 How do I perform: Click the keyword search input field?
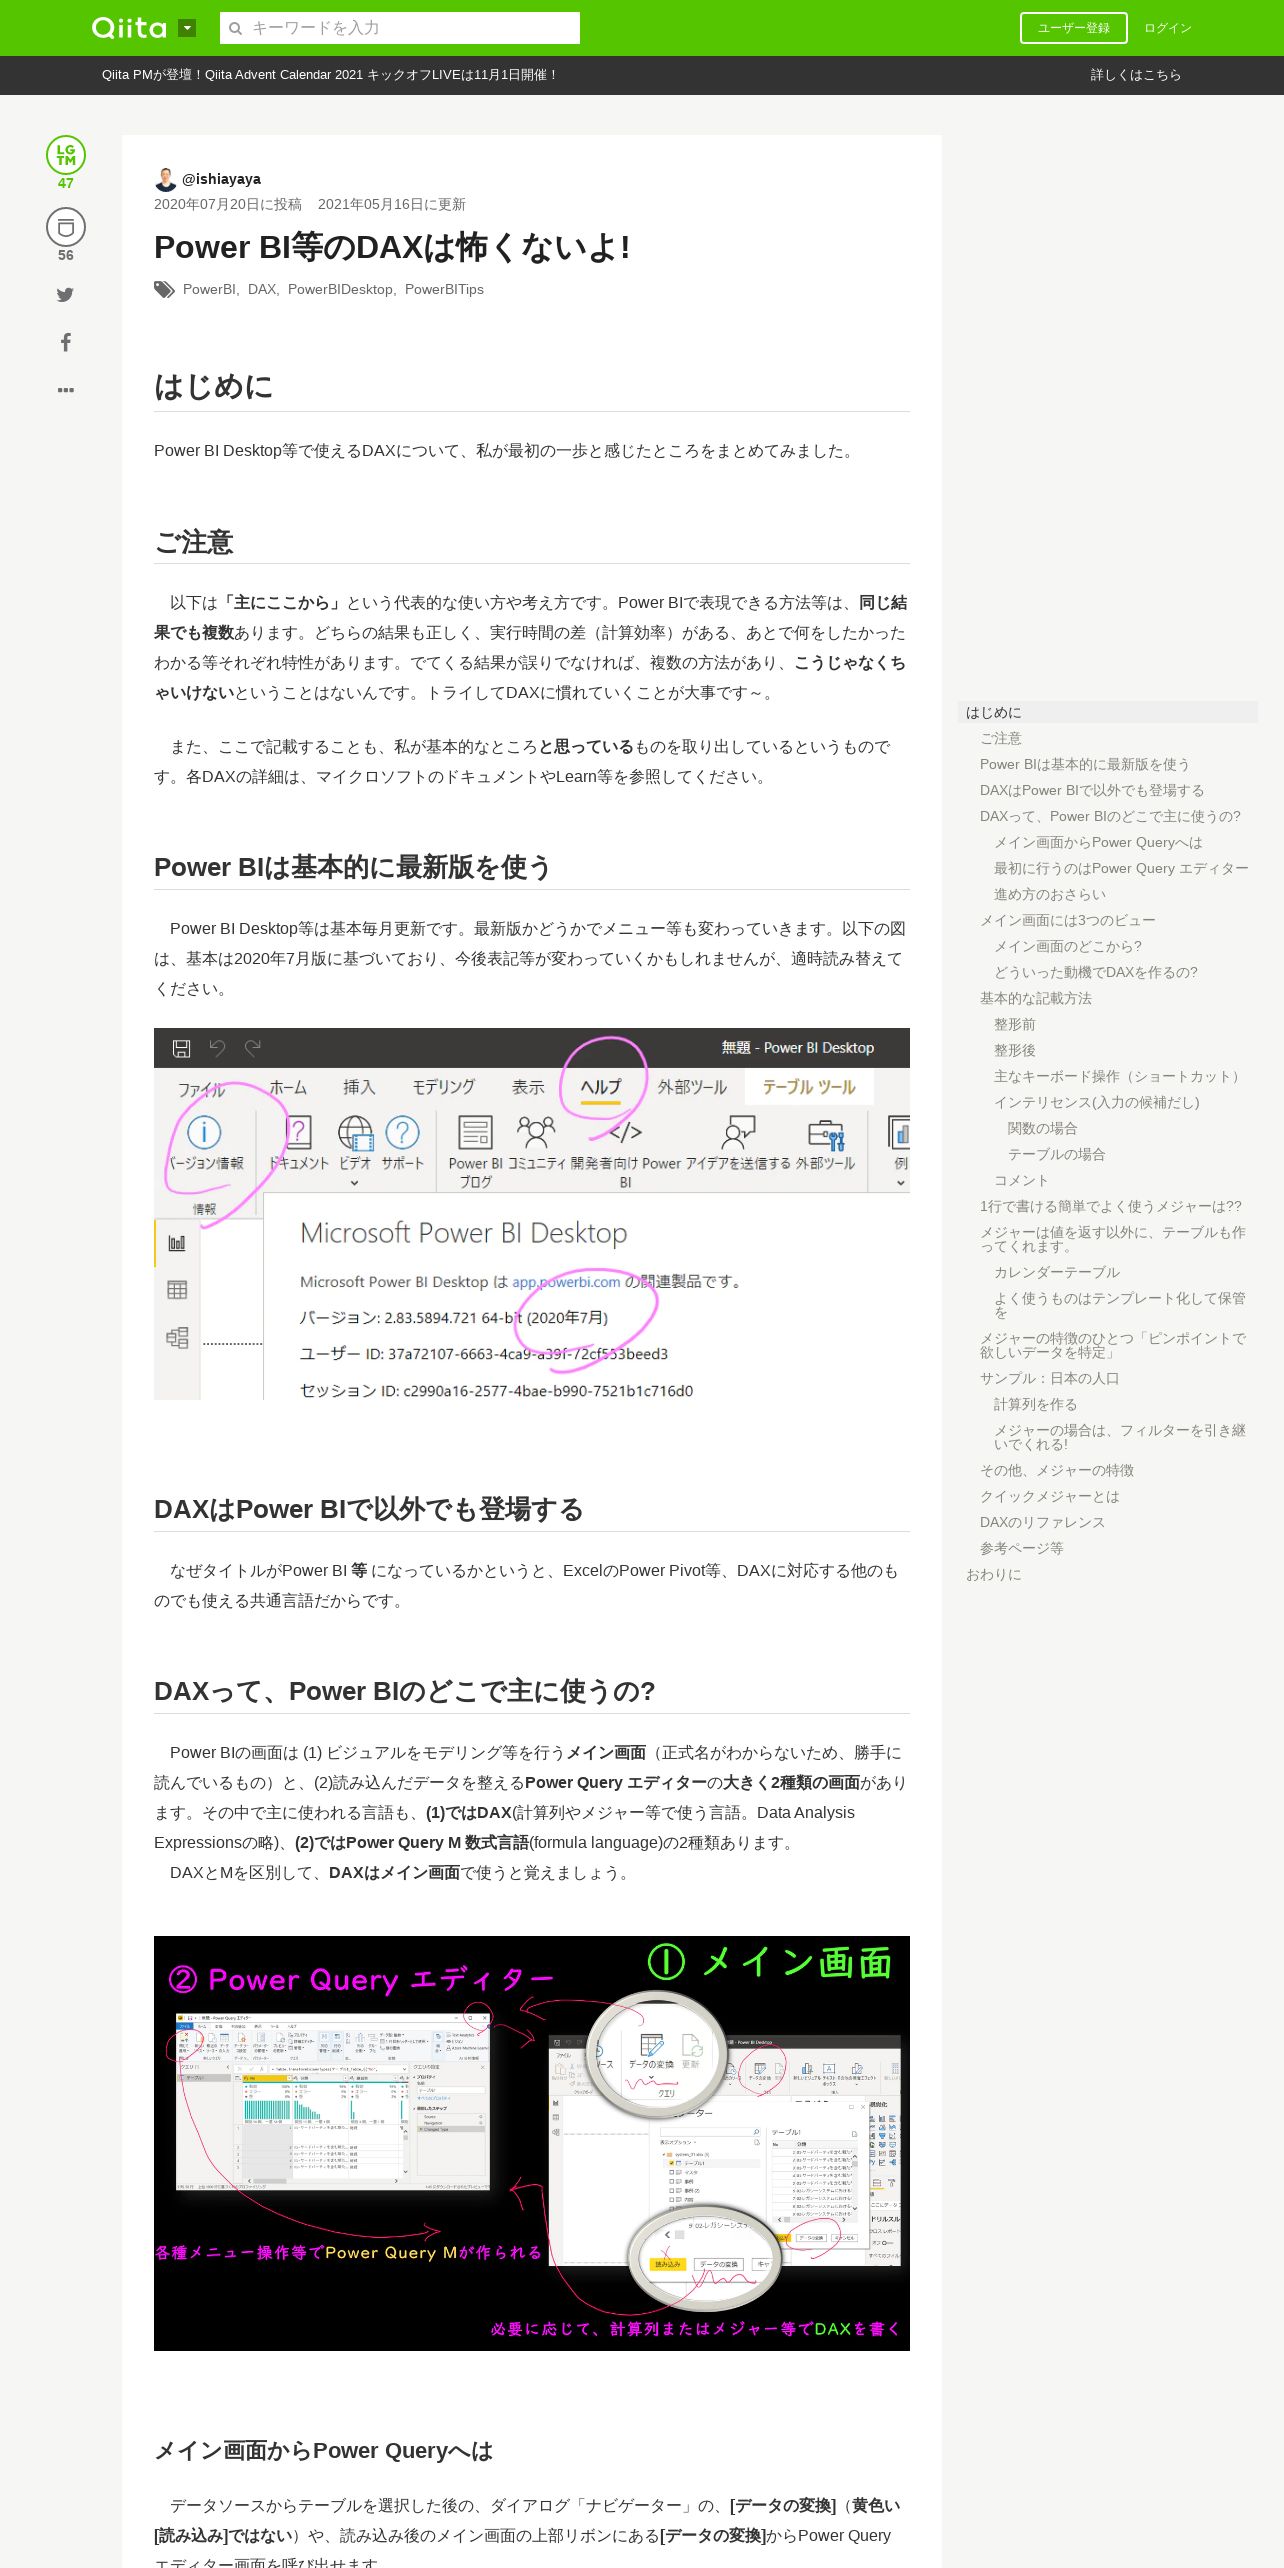(x=400, y=28)
